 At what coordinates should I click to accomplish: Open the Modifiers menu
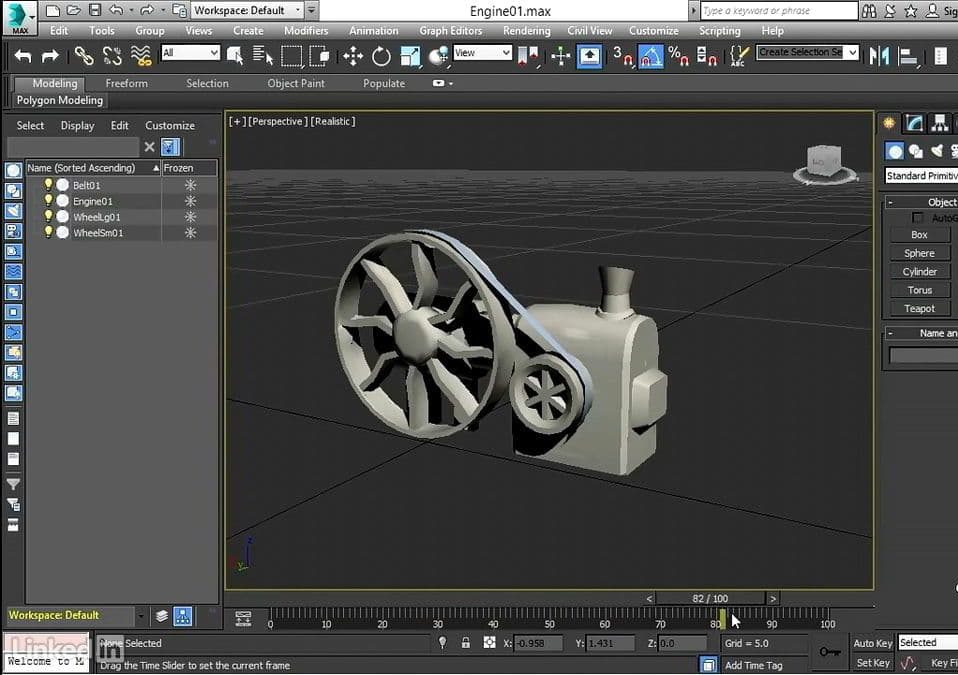pyautogui.click(x=306, y=31)
